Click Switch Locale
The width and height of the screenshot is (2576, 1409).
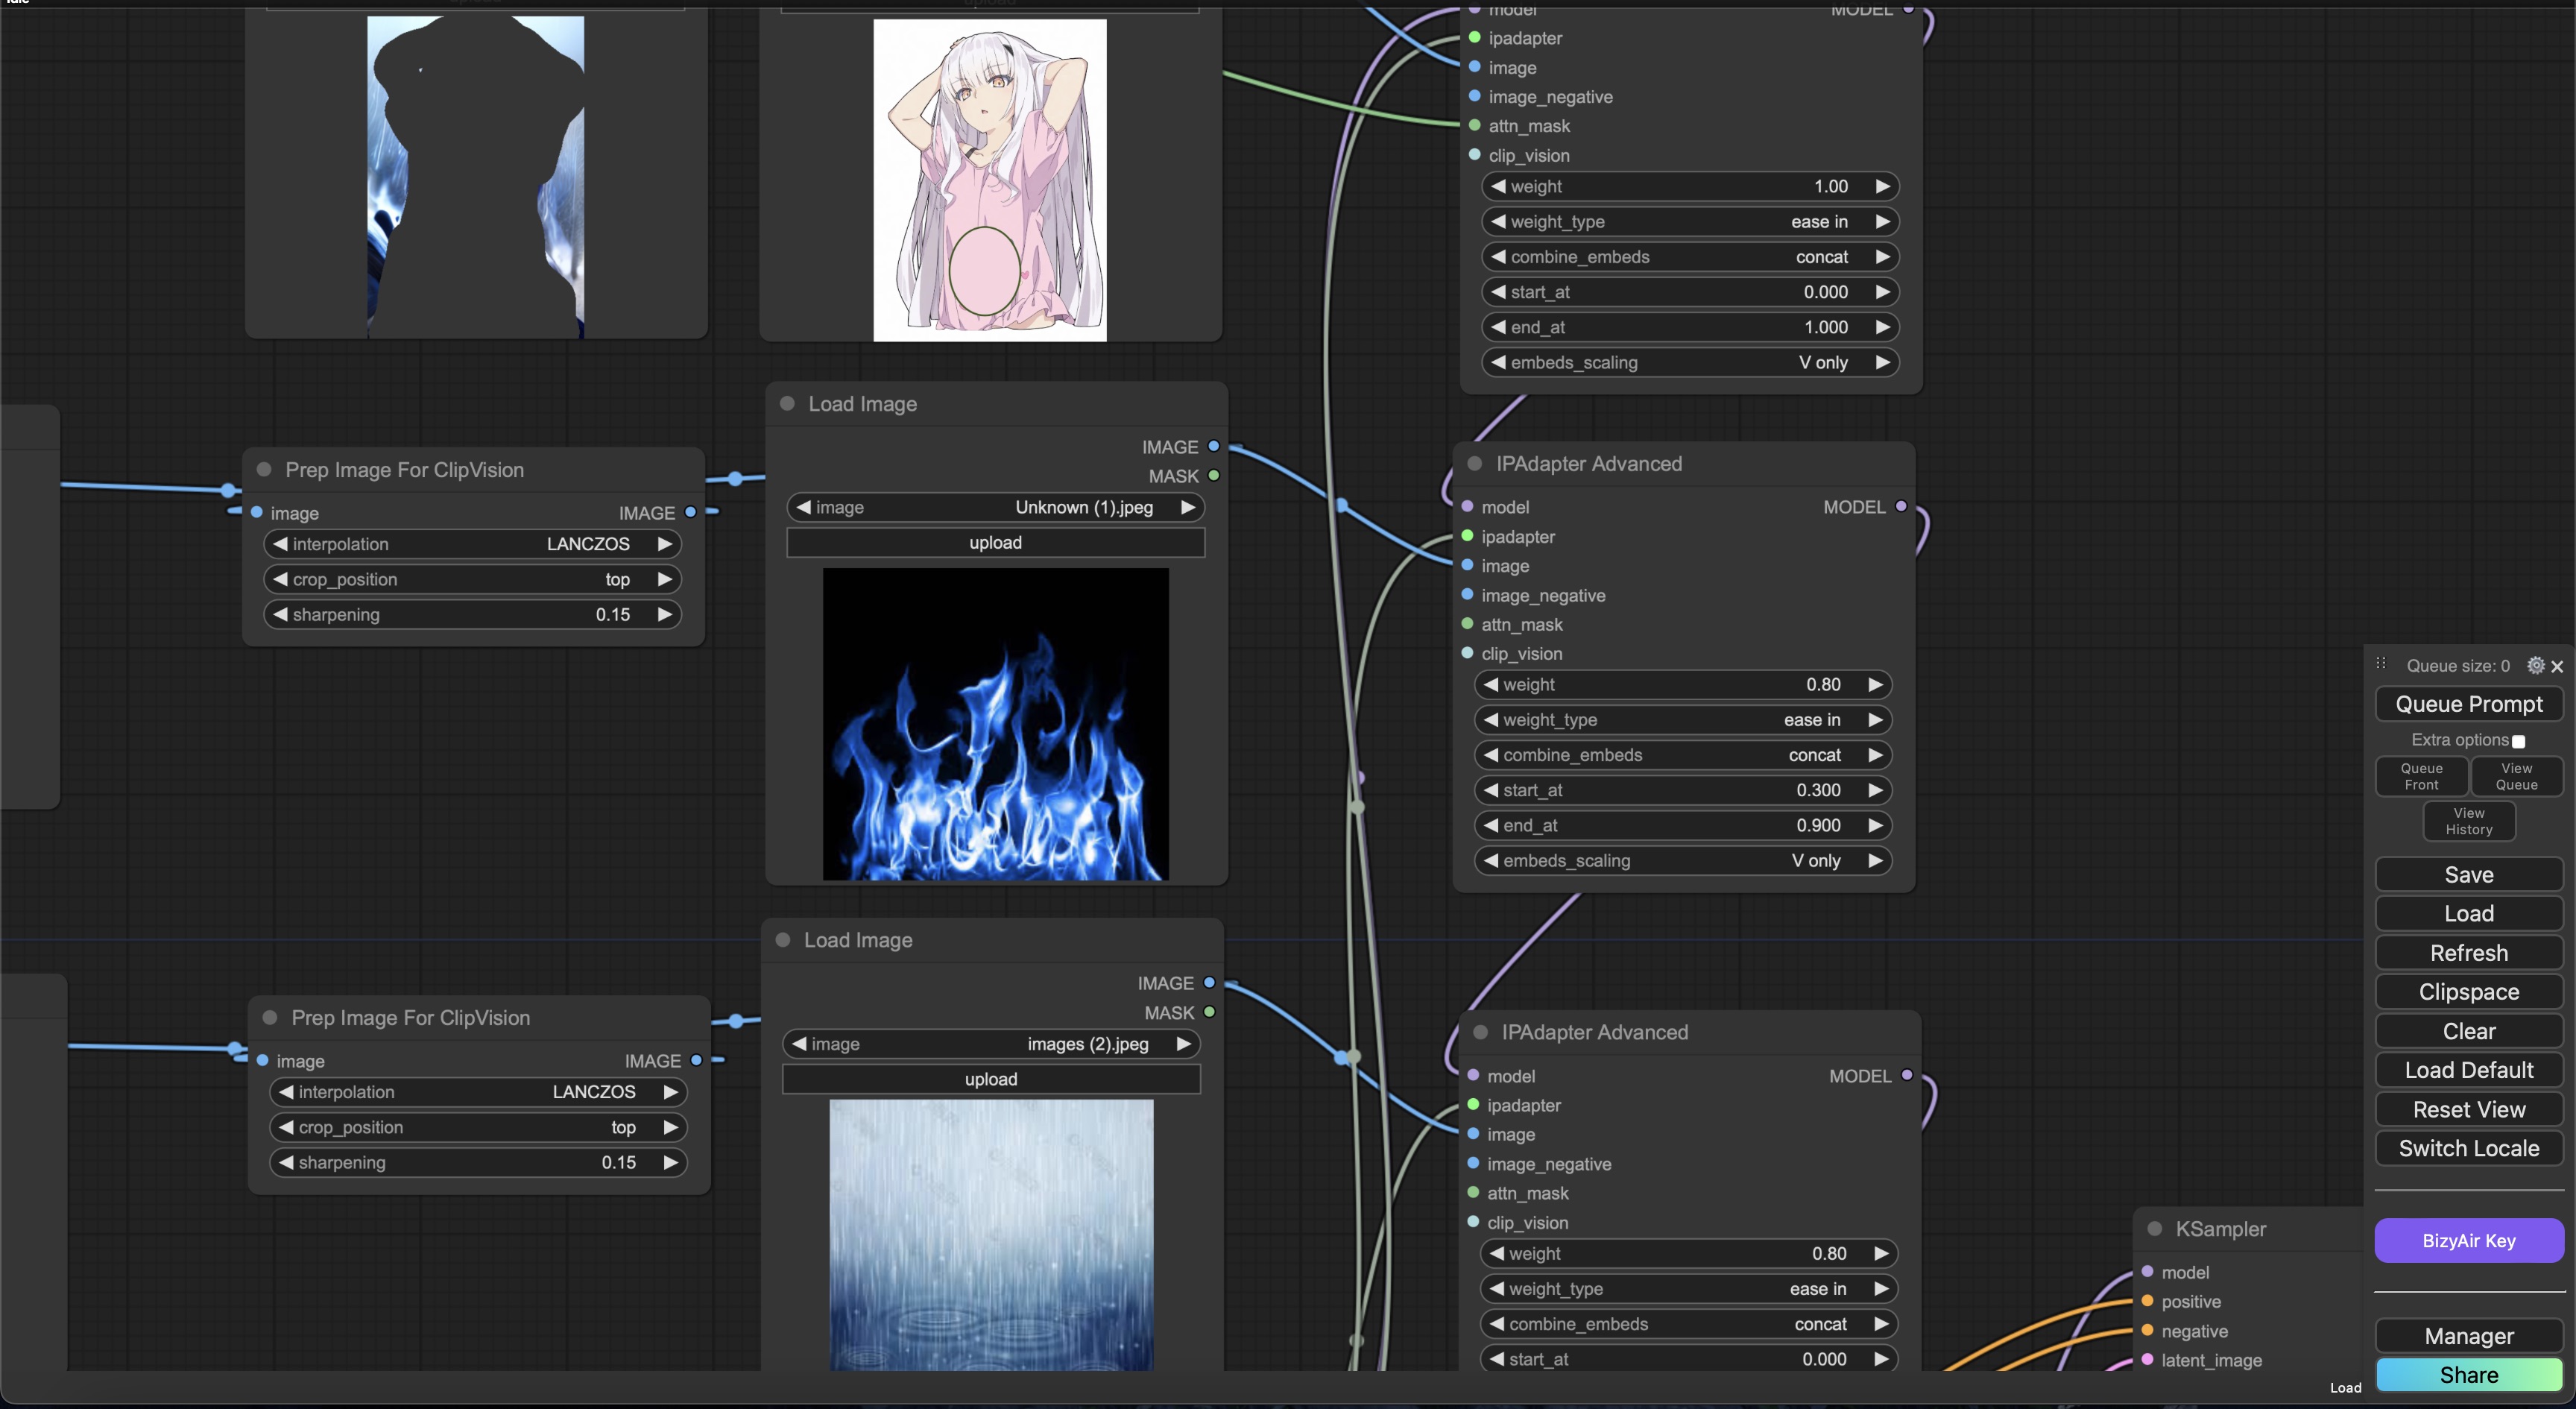click(x=2468, y=1149)
